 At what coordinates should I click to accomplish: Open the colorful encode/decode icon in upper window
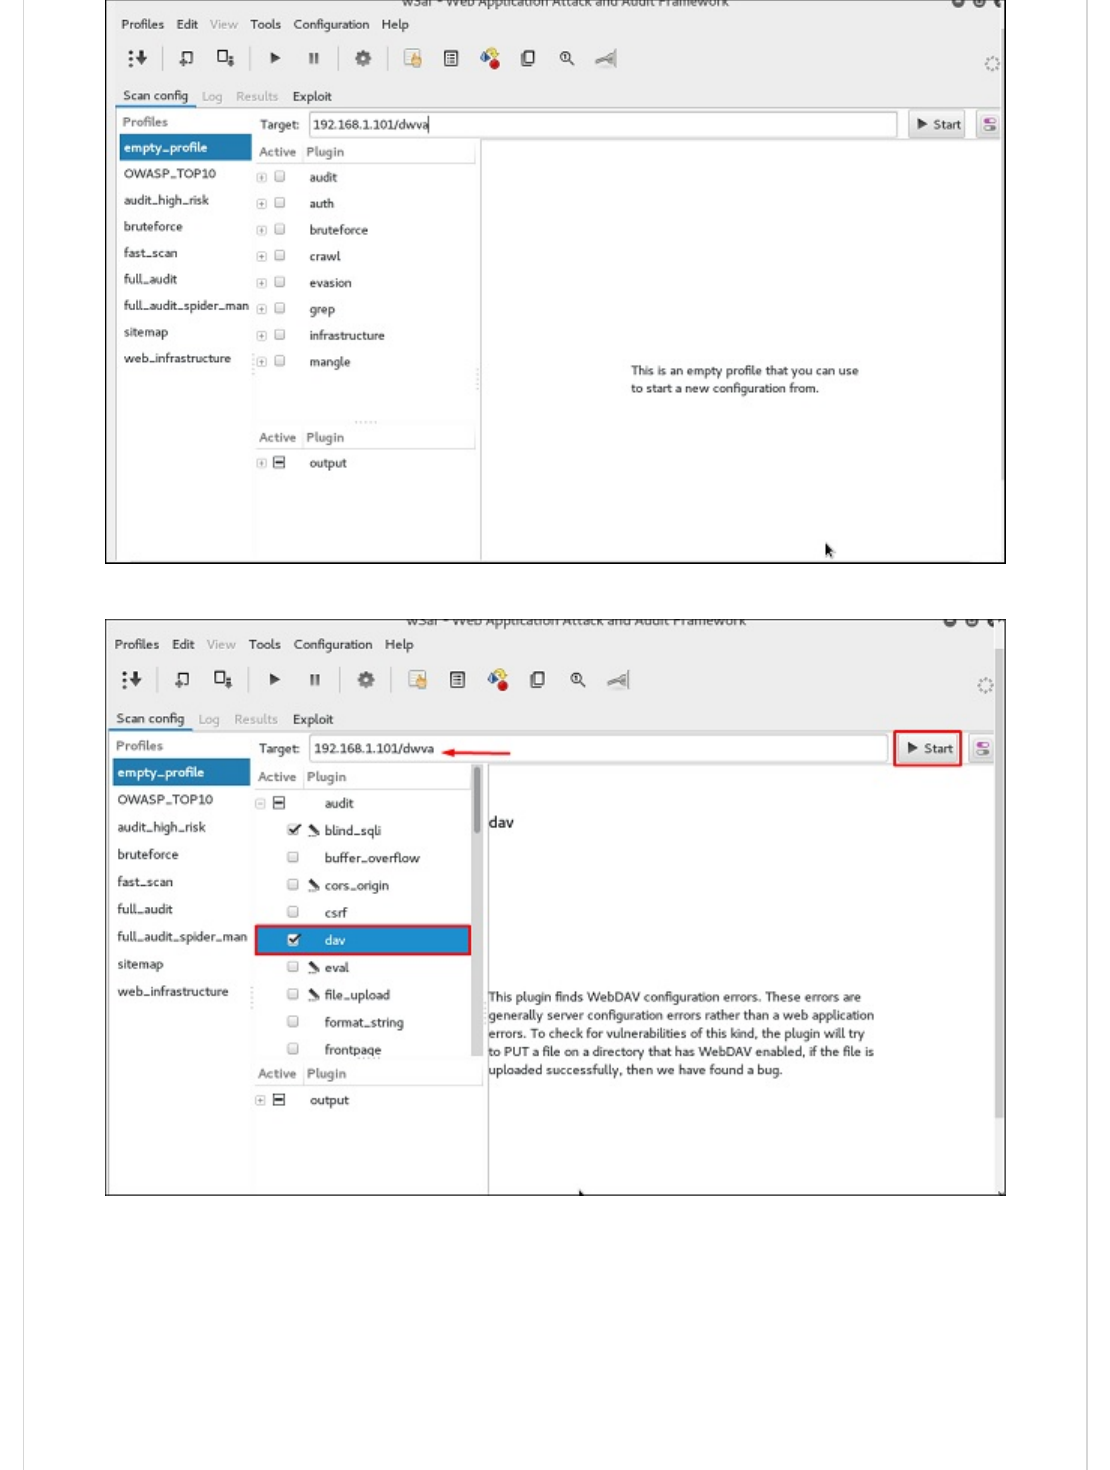pyautogui.click(x=490, y=58)
